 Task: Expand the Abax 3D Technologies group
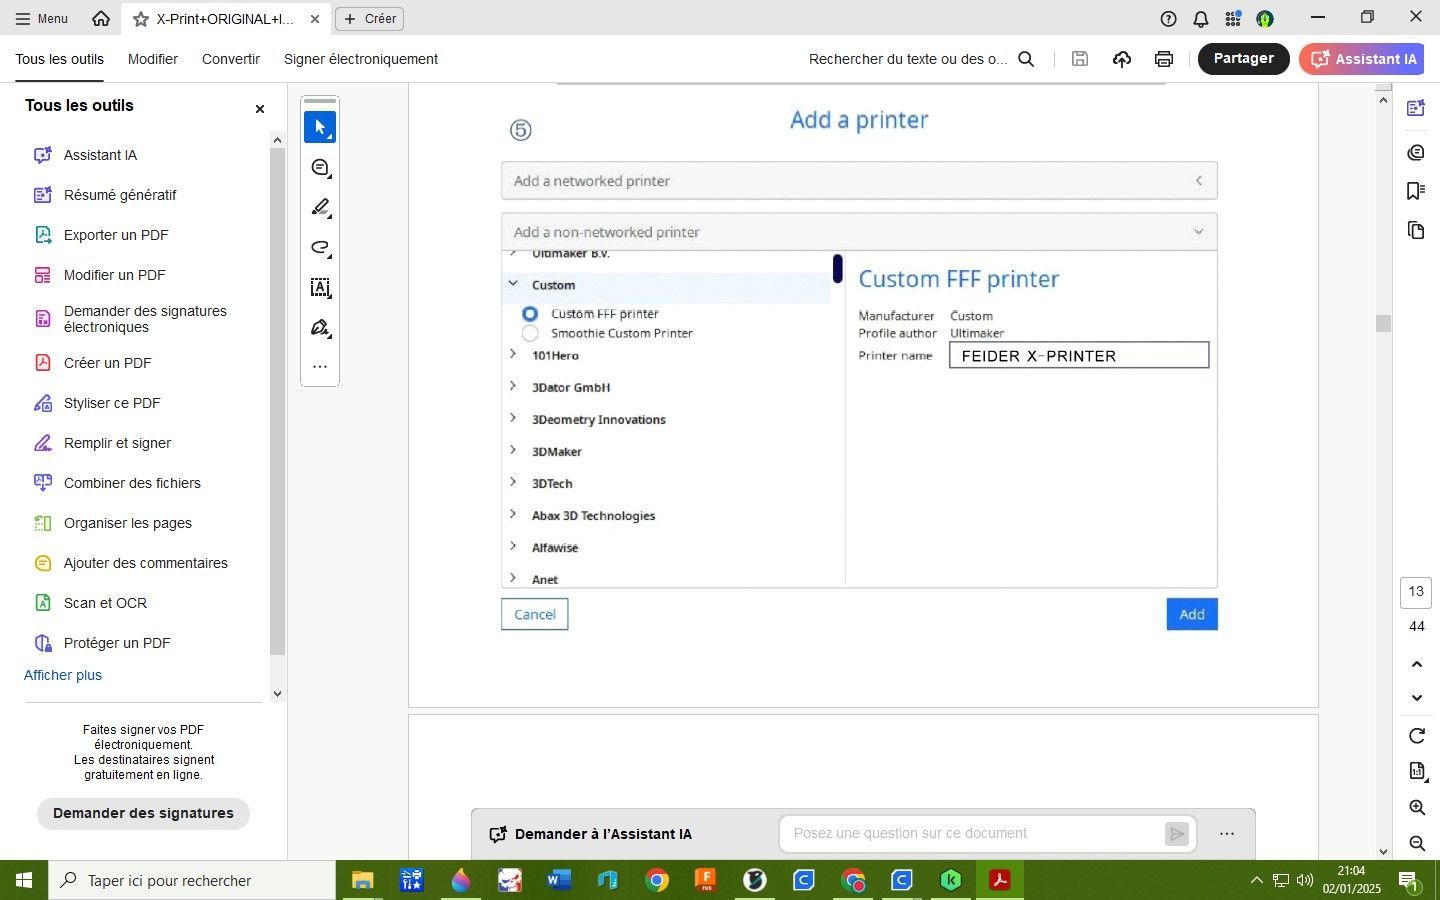click(513, 514)
